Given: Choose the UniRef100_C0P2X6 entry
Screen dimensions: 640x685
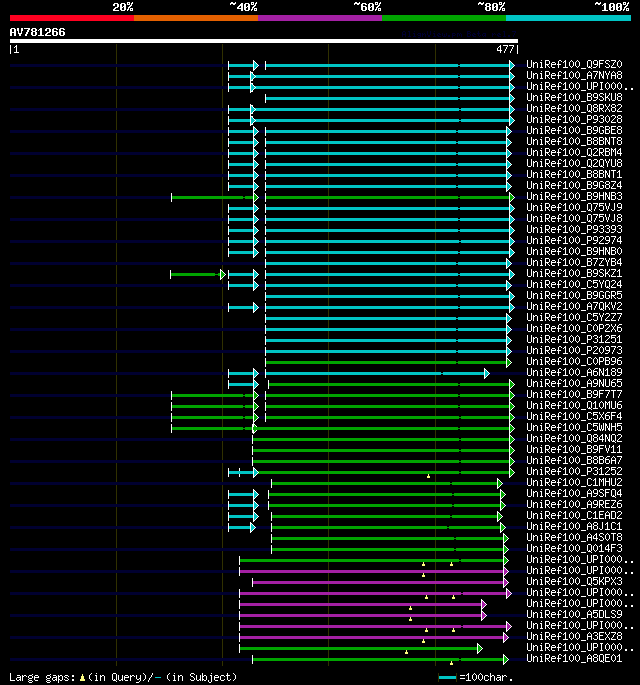Looking at the screenshot, I should point(574,328).
